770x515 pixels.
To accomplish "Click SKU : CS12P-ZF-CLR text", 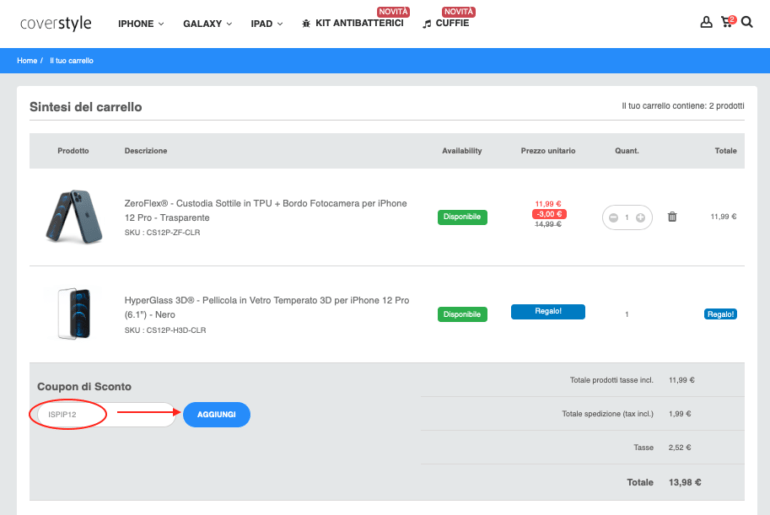I will tap(162, 232).
